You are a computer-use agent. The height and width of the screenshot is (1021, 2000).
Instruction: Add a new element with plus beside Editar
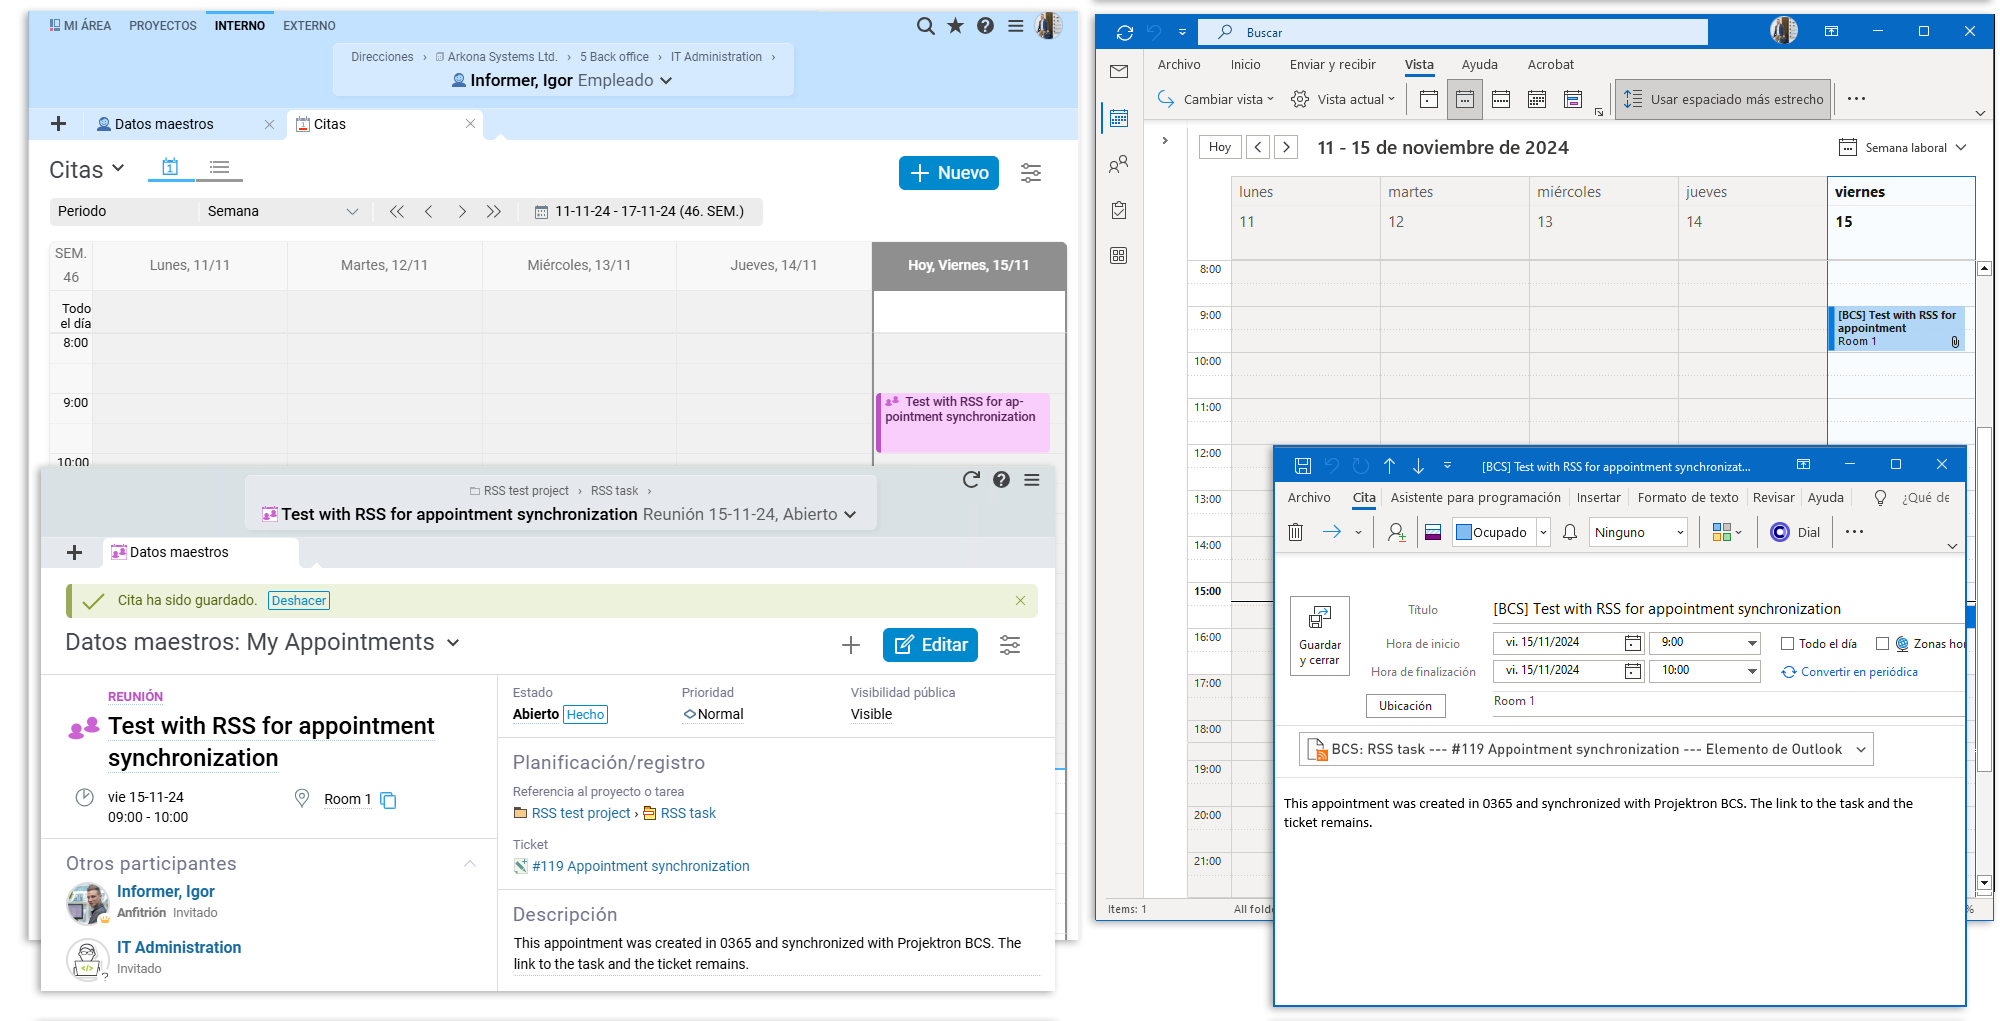click(851, 645)
